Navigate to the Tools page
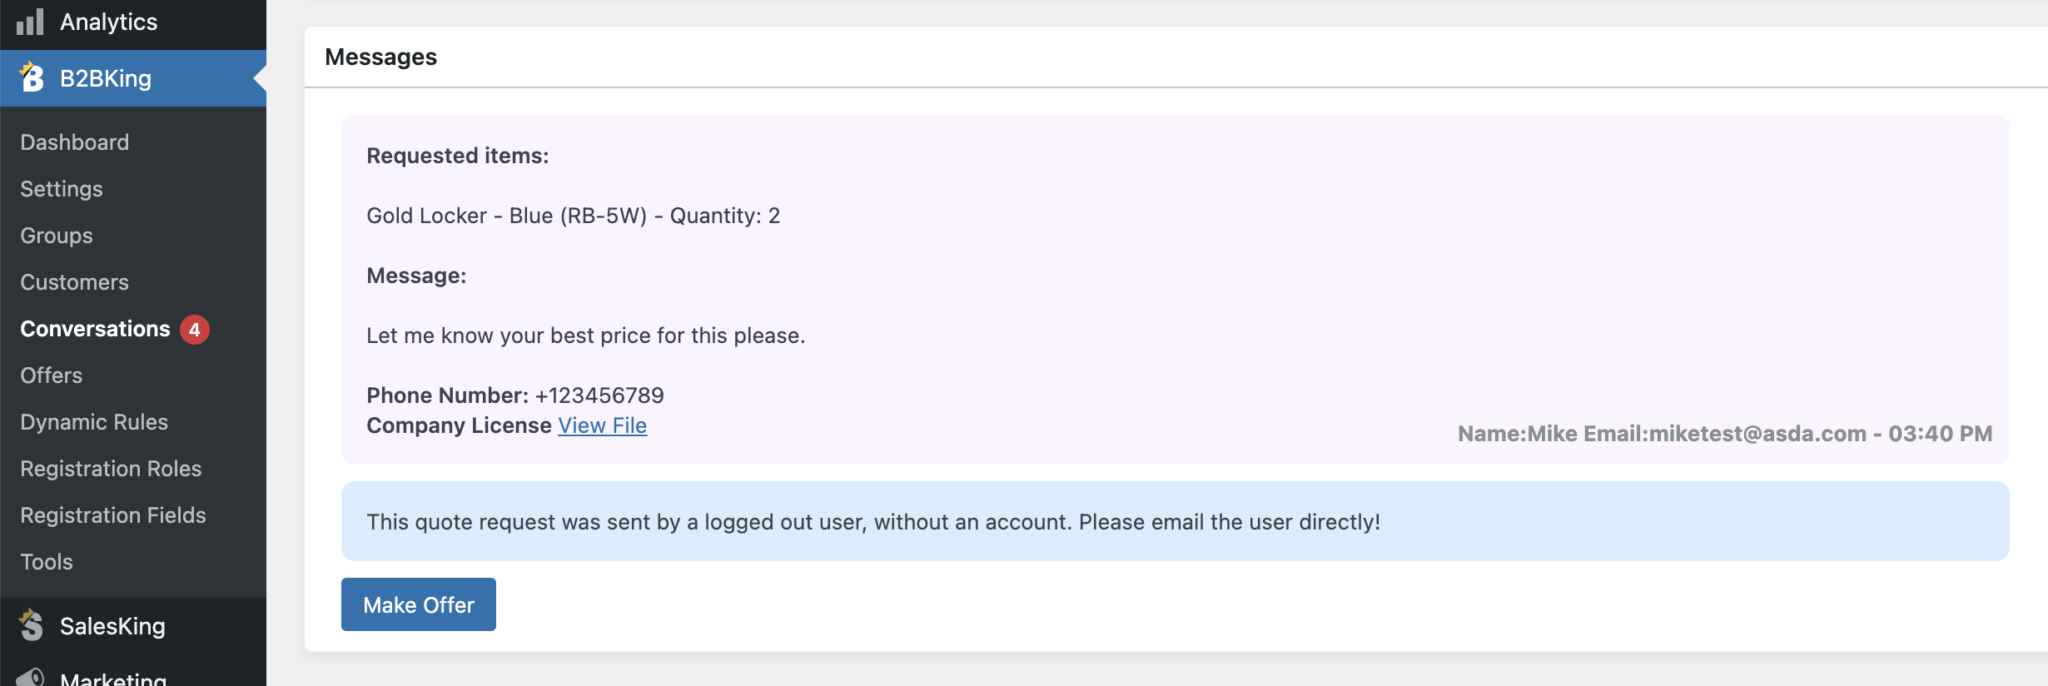2048x686 pixels. pos(45,561)
